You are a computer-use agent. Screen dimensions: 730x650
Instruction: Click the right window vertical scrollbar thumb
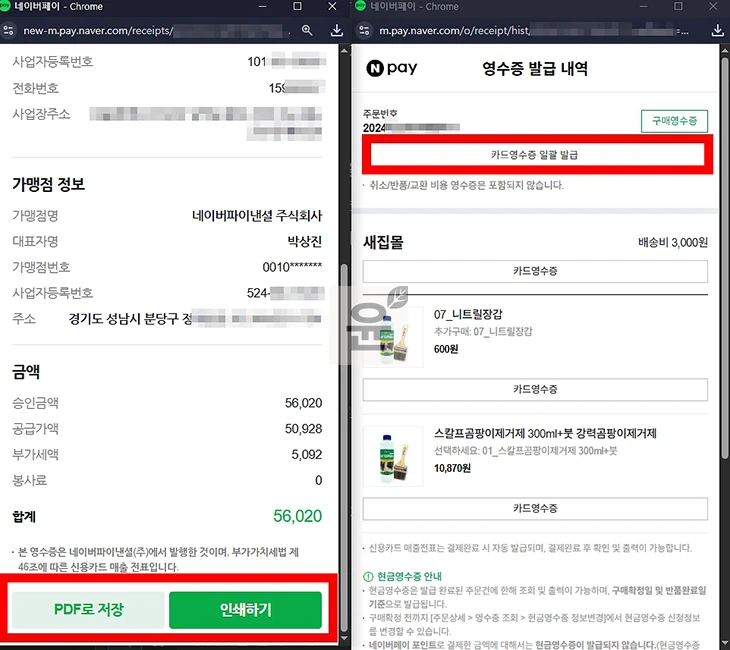tap(724, 258)
